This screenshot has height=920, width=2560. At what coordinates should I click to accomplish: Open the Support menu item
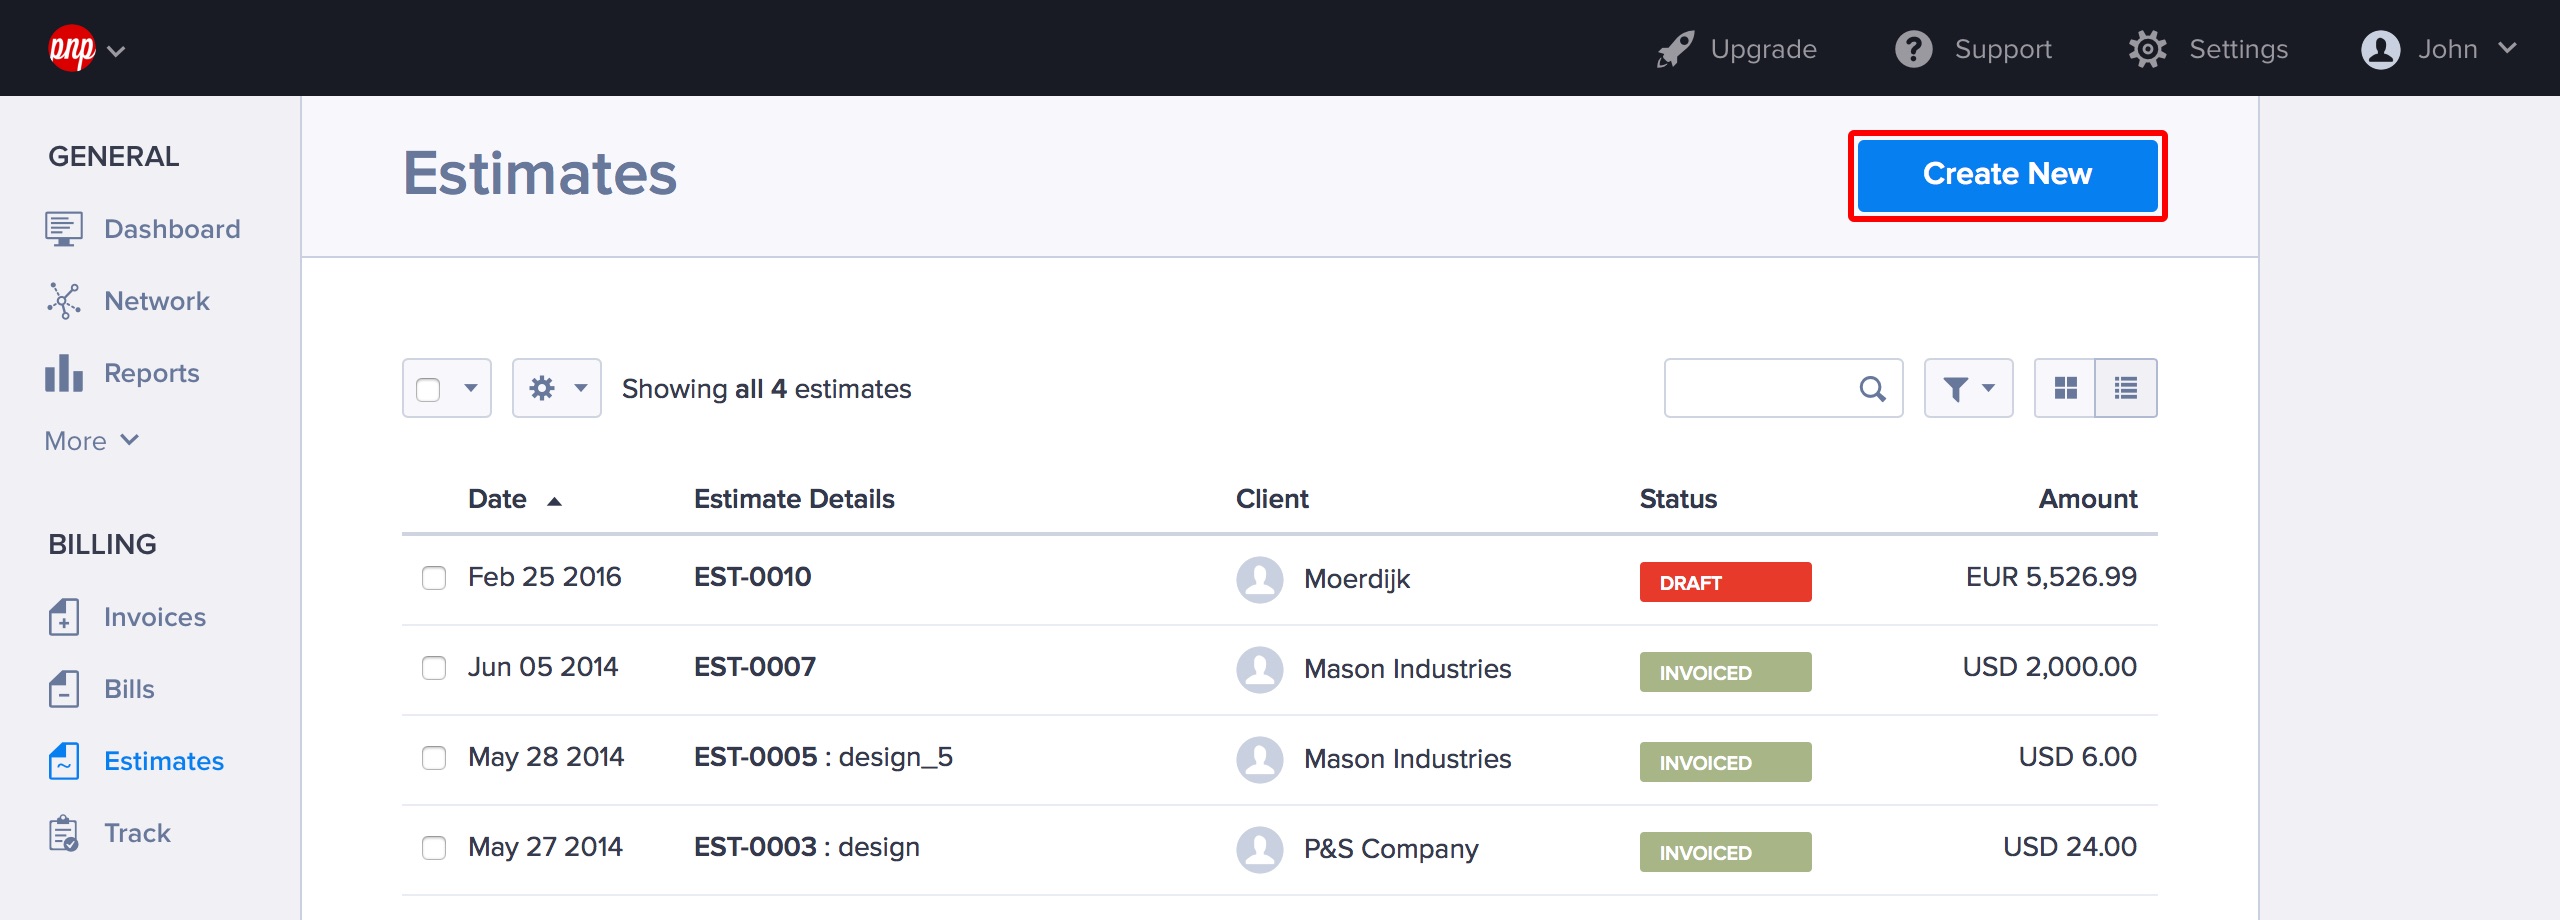pos(1974,49)
